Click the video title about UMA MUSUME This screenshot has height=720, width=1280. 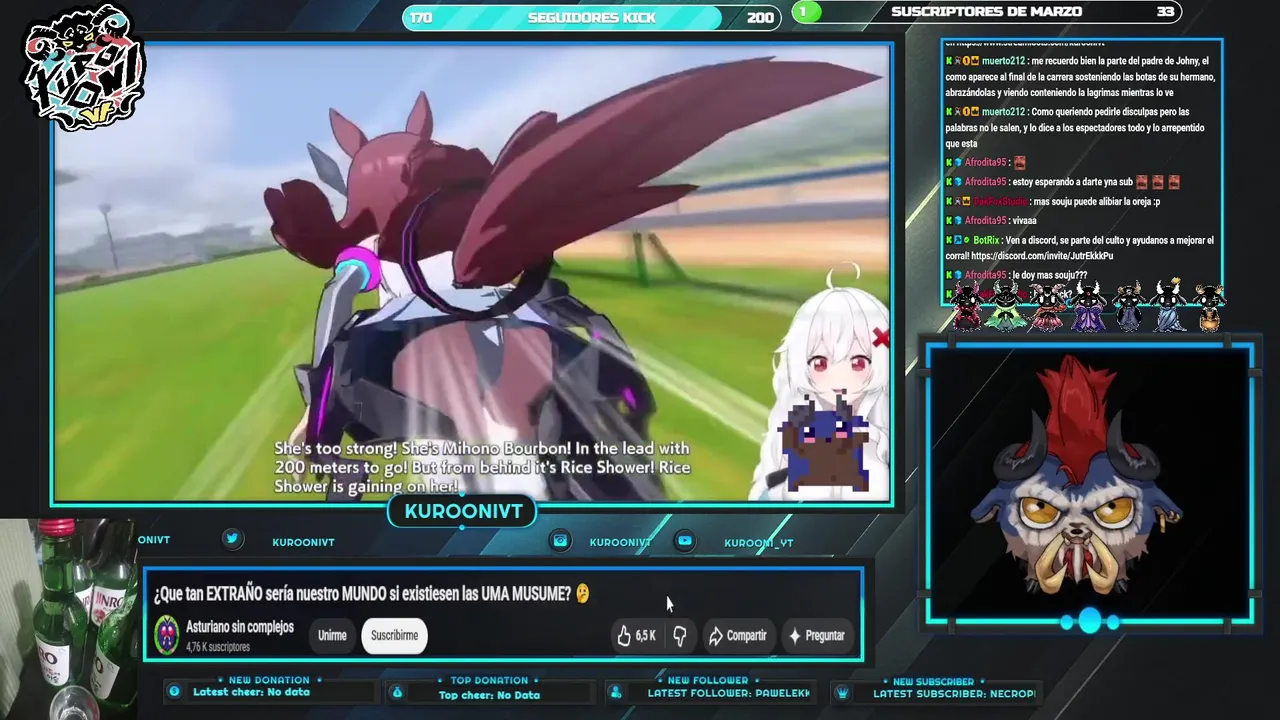coord(371,593)
